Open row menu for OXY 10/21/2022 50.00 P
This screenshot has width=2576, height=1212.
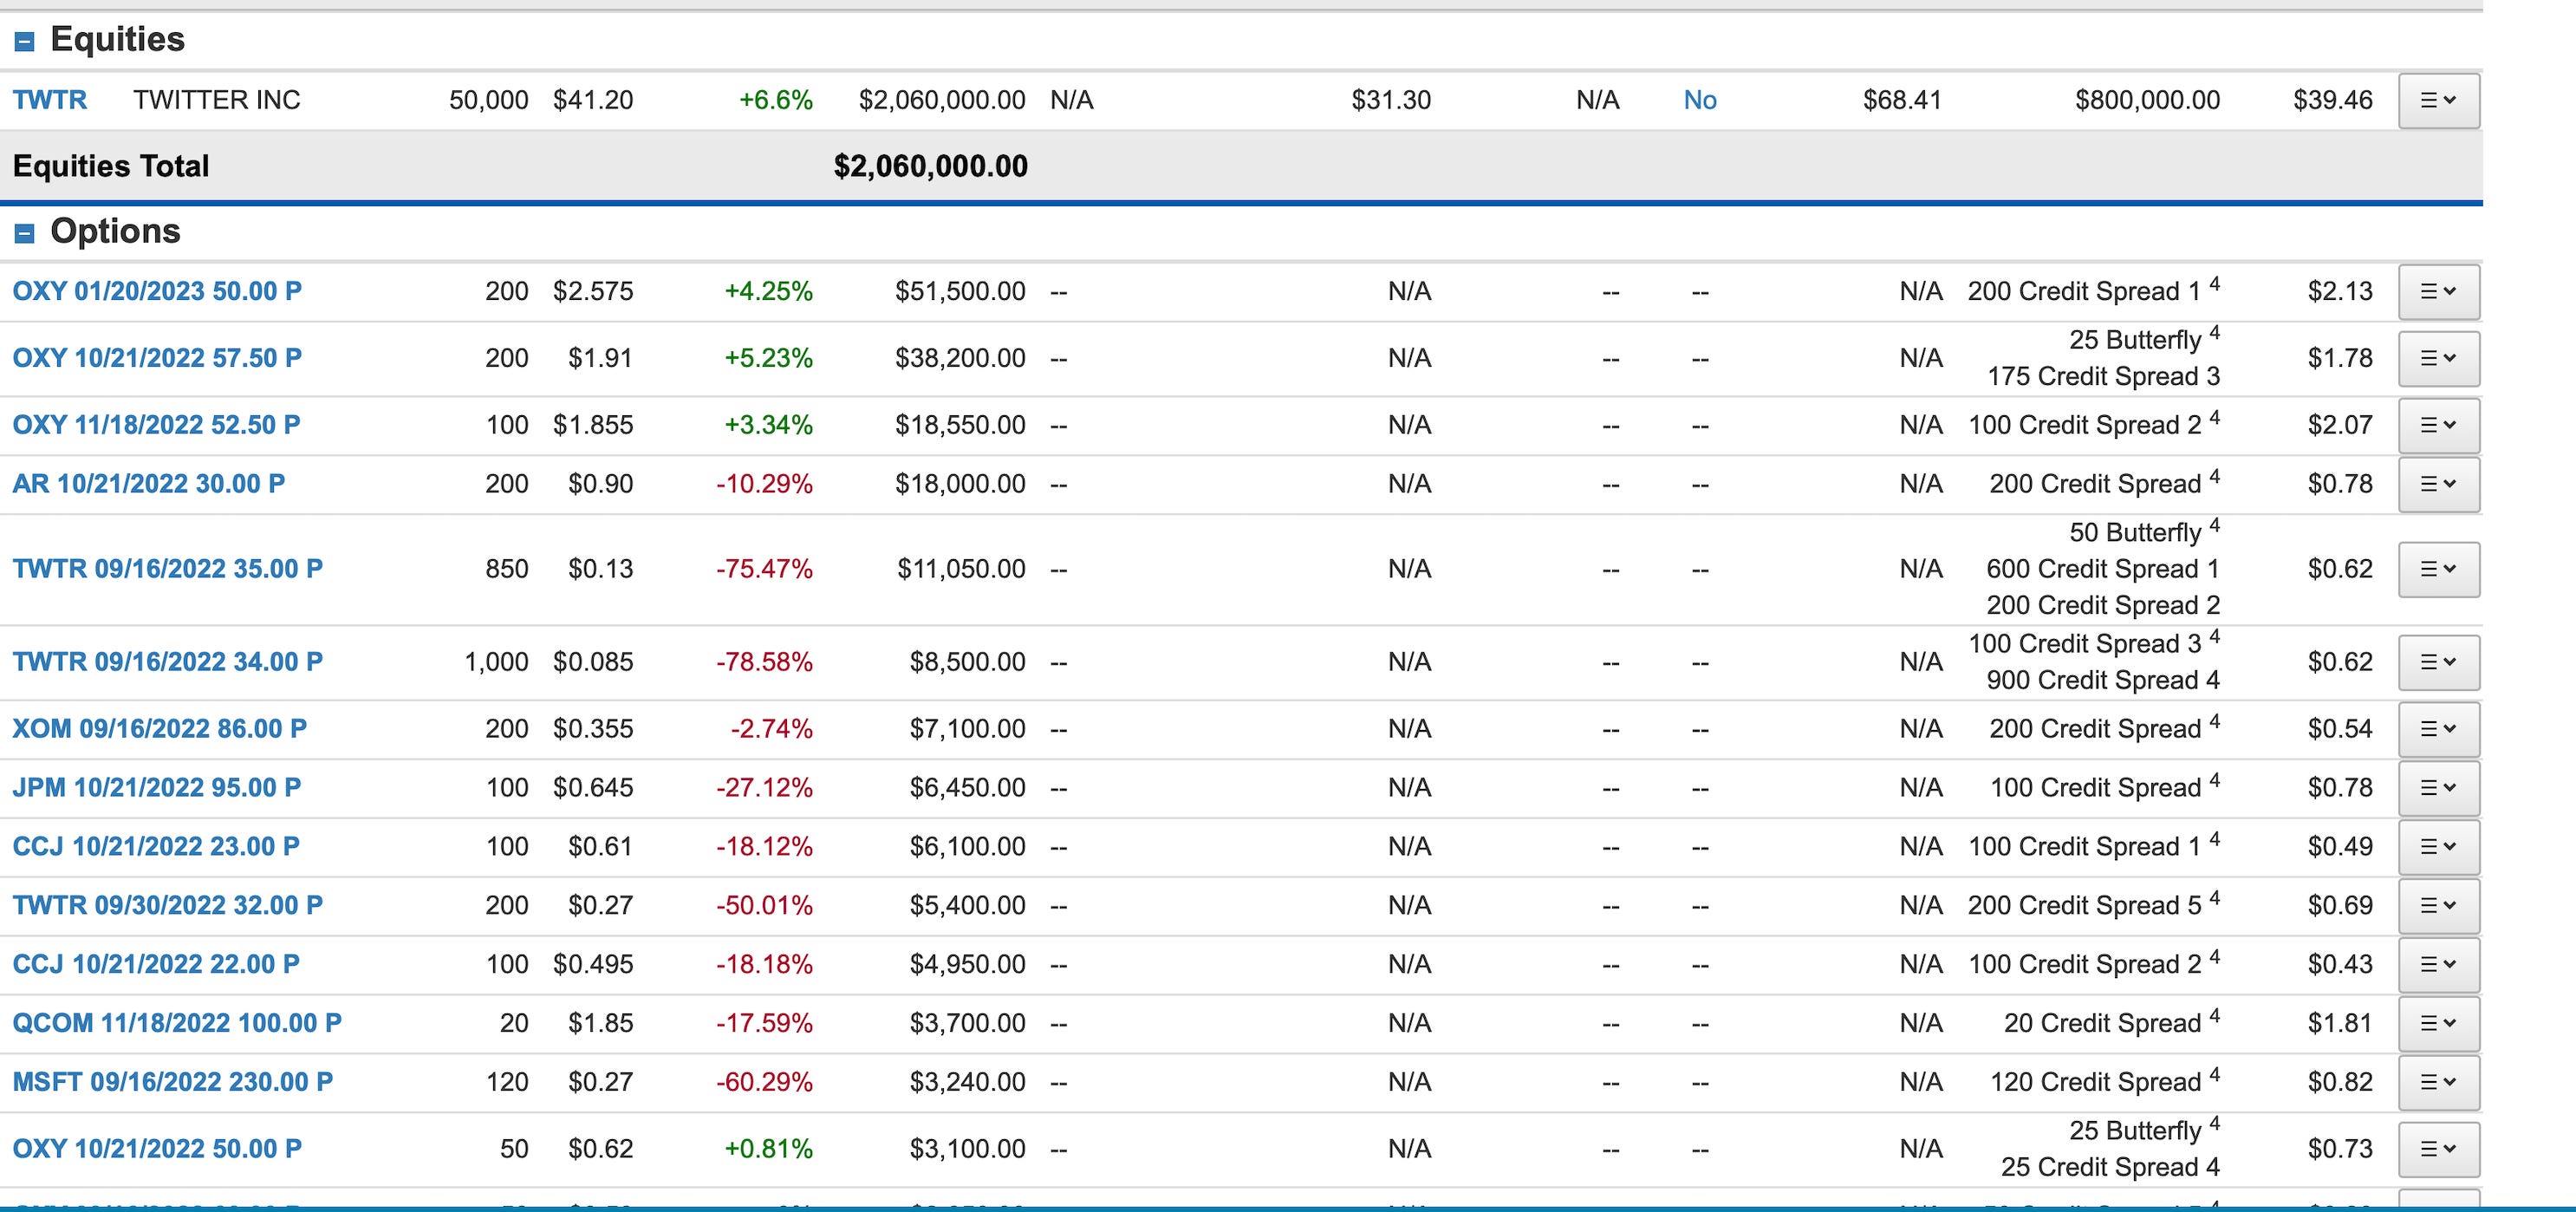tap(2438, 1149)
